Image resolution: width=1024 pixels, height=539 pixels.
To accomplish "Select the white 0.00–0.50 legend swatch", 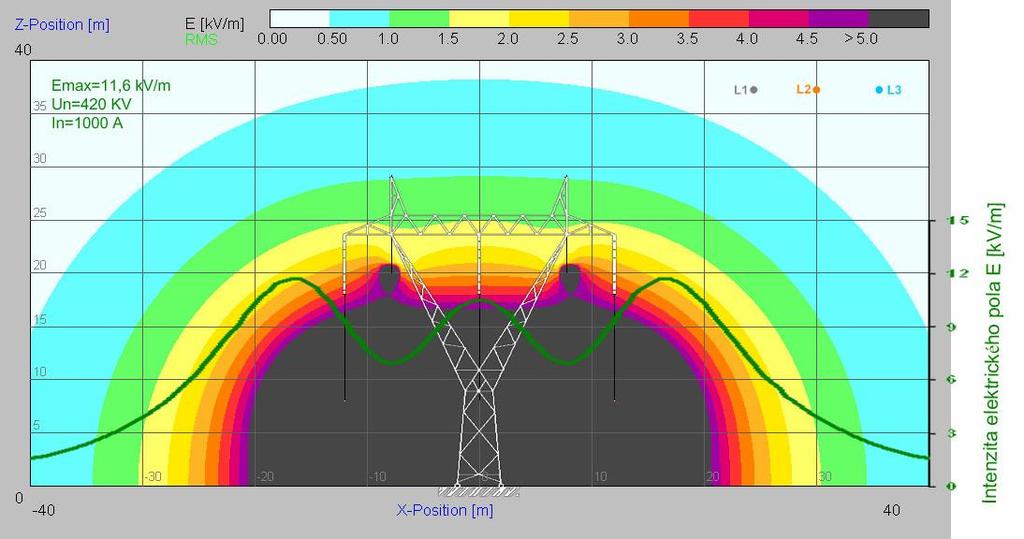I will 300,18.
